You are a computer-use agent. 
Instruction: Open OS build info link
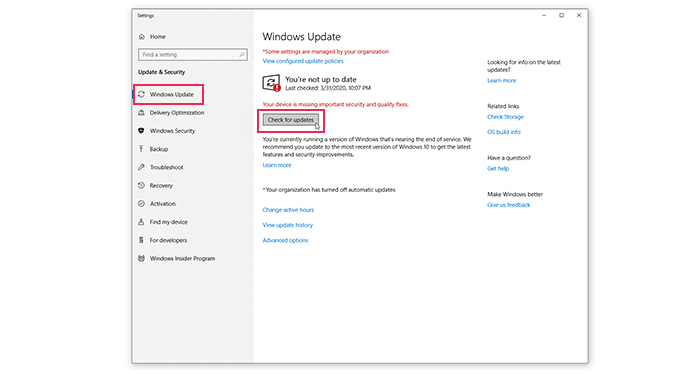pos(504,132)
